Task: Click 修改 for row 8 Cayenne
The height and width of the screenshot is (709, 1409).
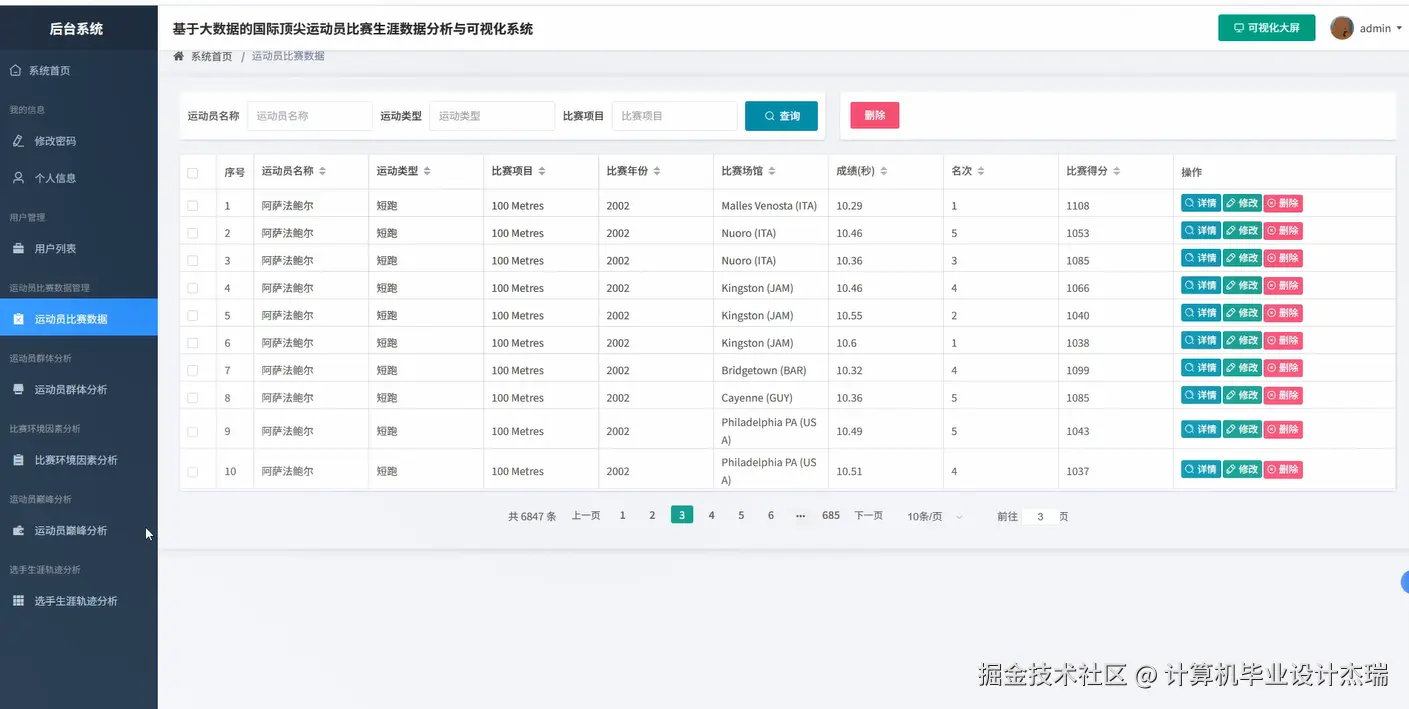Action: point(1242,395)
